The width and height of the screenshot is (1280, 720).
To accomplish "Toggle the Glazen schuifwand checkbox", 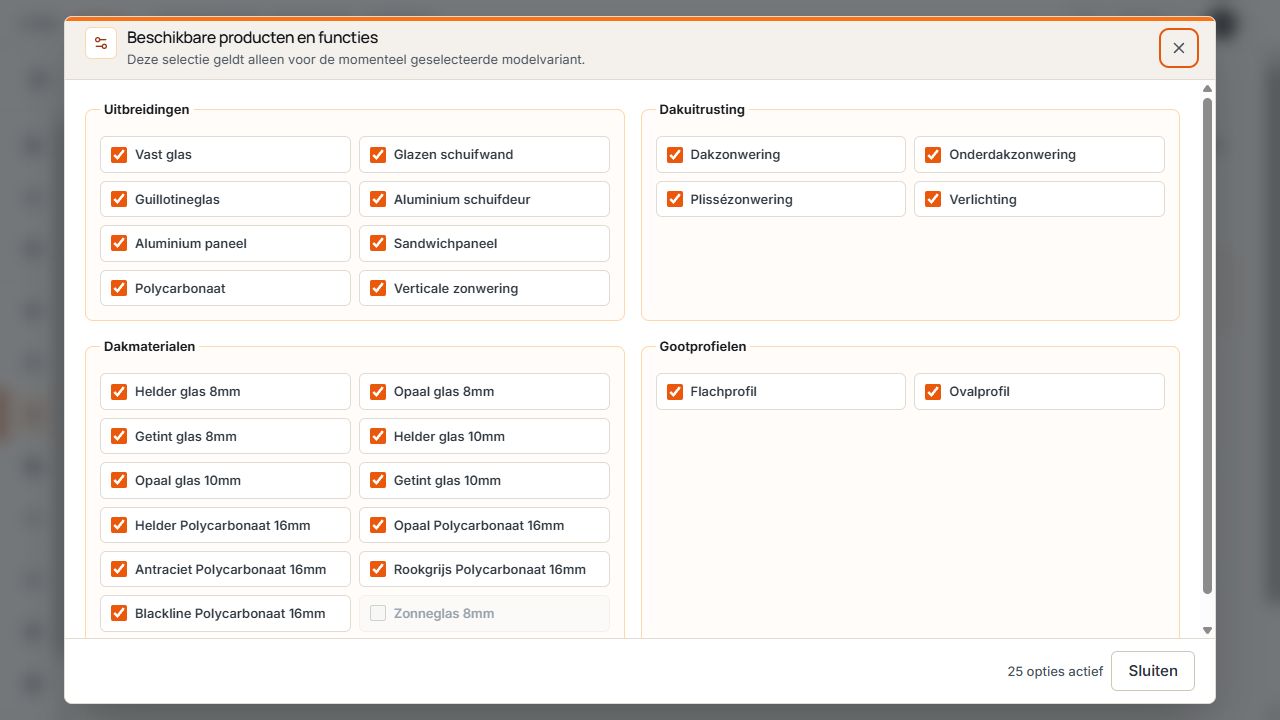I will (378, 155).
